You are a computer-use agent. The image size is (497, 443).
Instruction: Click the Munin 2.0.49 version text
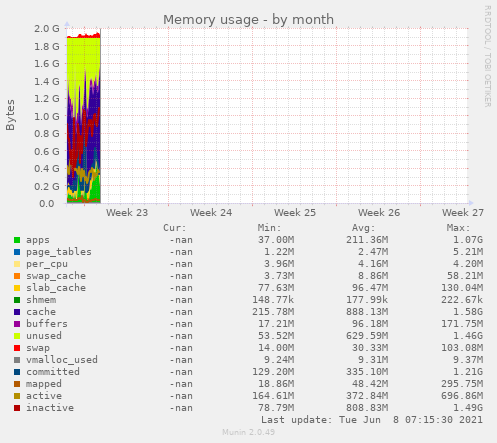click(249, 432)
